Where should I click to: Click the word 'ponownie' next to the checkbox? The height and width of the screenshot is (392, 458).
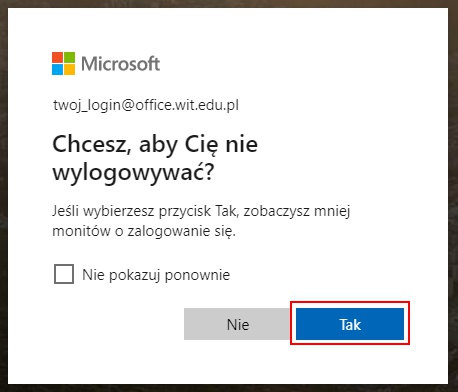point(197,276)
